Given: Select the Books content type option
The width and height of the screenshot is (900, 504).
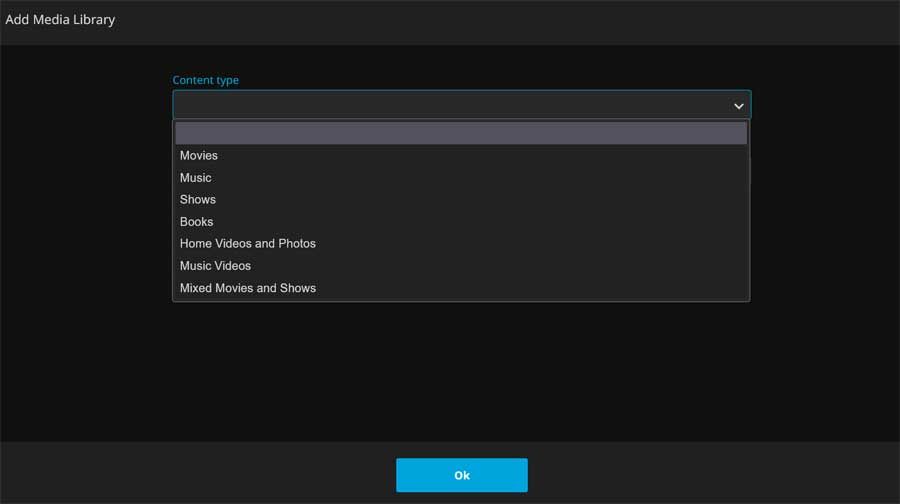Looking at the screenshot, I should 461,222.
